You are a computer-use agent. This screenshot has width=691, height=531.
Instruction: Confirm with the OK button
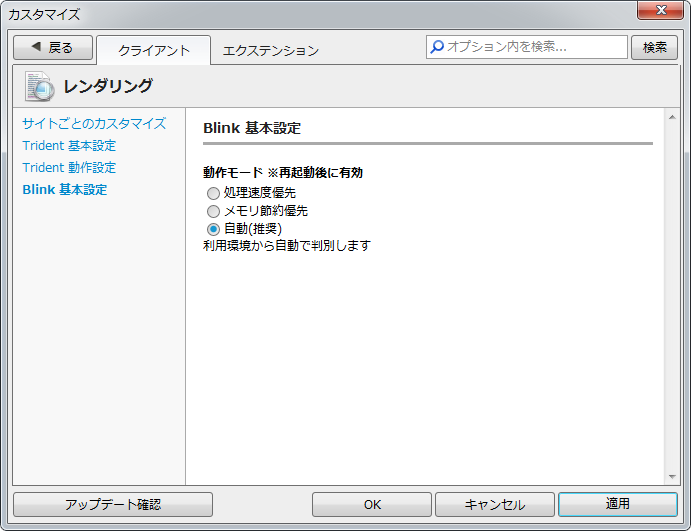pos(372,505)
